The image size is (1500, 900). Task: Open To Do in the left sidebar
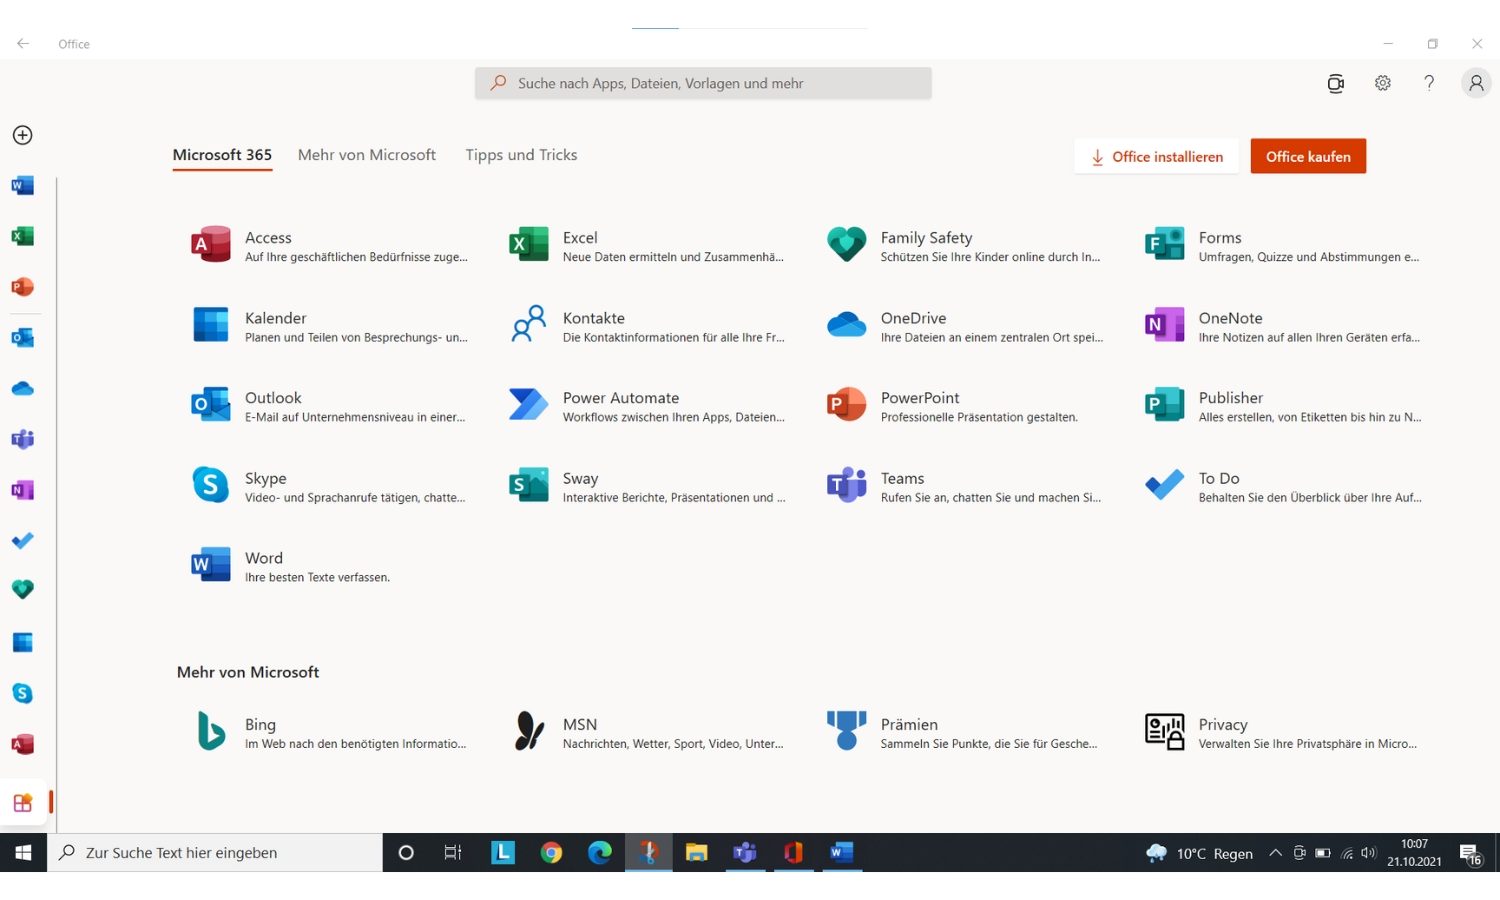[23, 540]
